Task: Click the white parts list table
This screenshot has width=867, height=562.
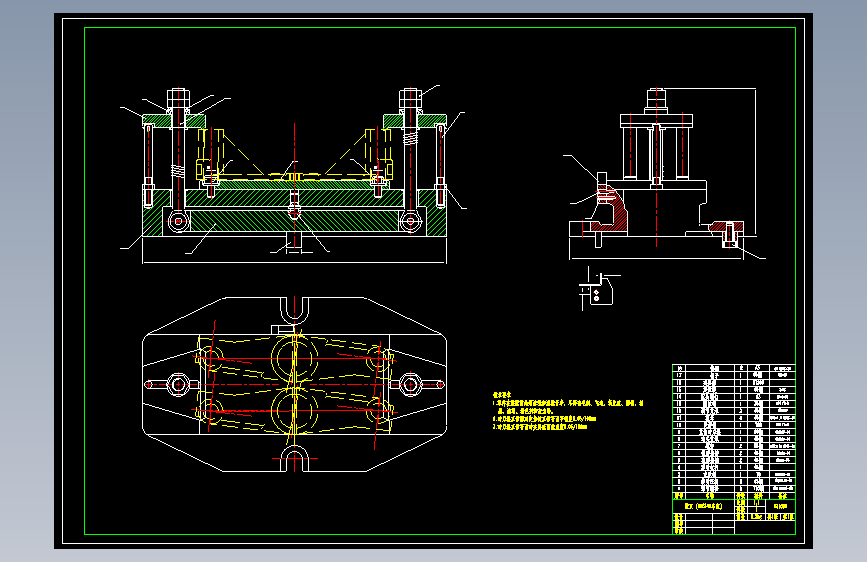Action: point(734,428)
